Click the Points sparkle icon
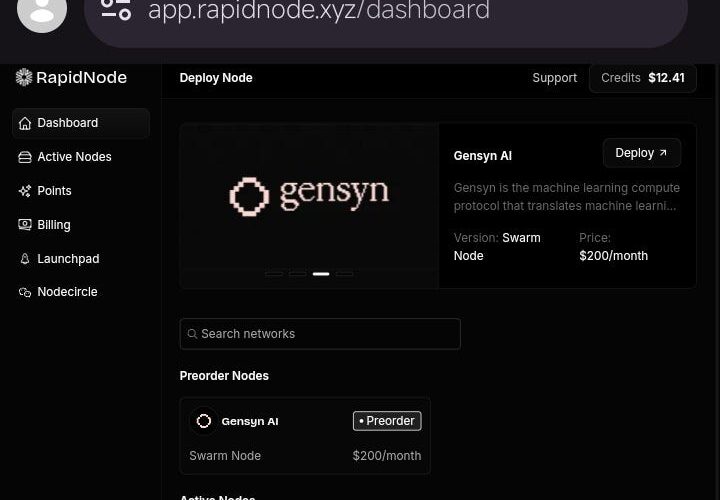 pyautogui.click(x=25, y=191)
